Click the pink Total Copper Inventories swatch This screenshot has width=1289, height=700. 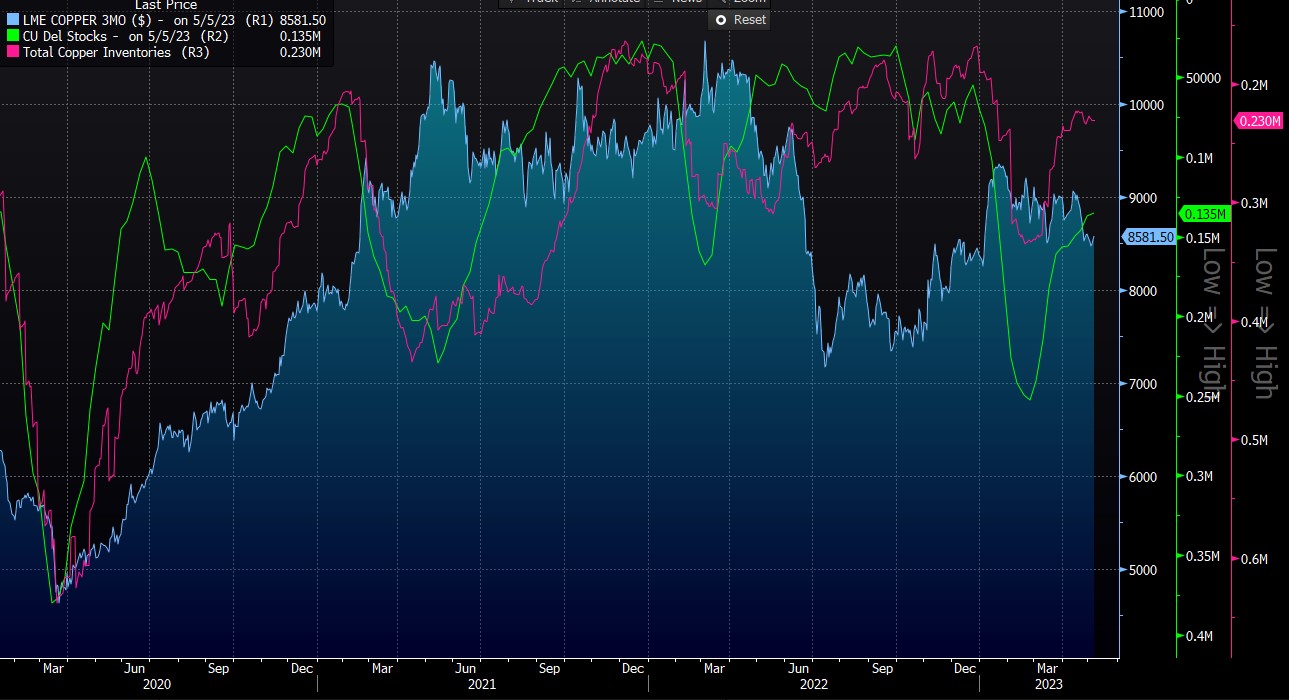pos(12,52)
